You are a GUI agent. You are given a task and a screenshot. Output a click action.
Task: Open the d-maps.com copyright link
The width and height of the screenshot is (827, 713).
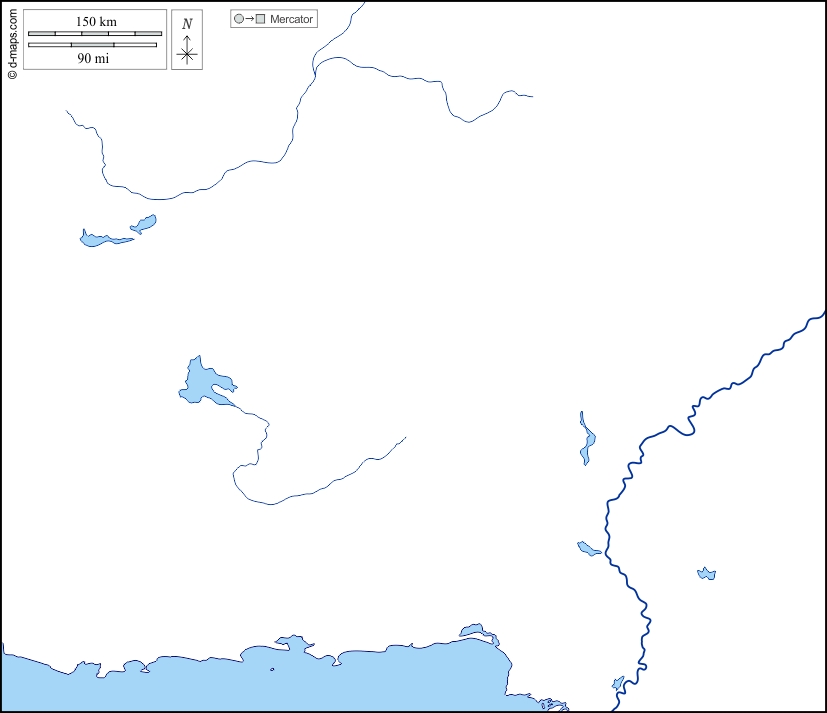(x=12, y=41)
